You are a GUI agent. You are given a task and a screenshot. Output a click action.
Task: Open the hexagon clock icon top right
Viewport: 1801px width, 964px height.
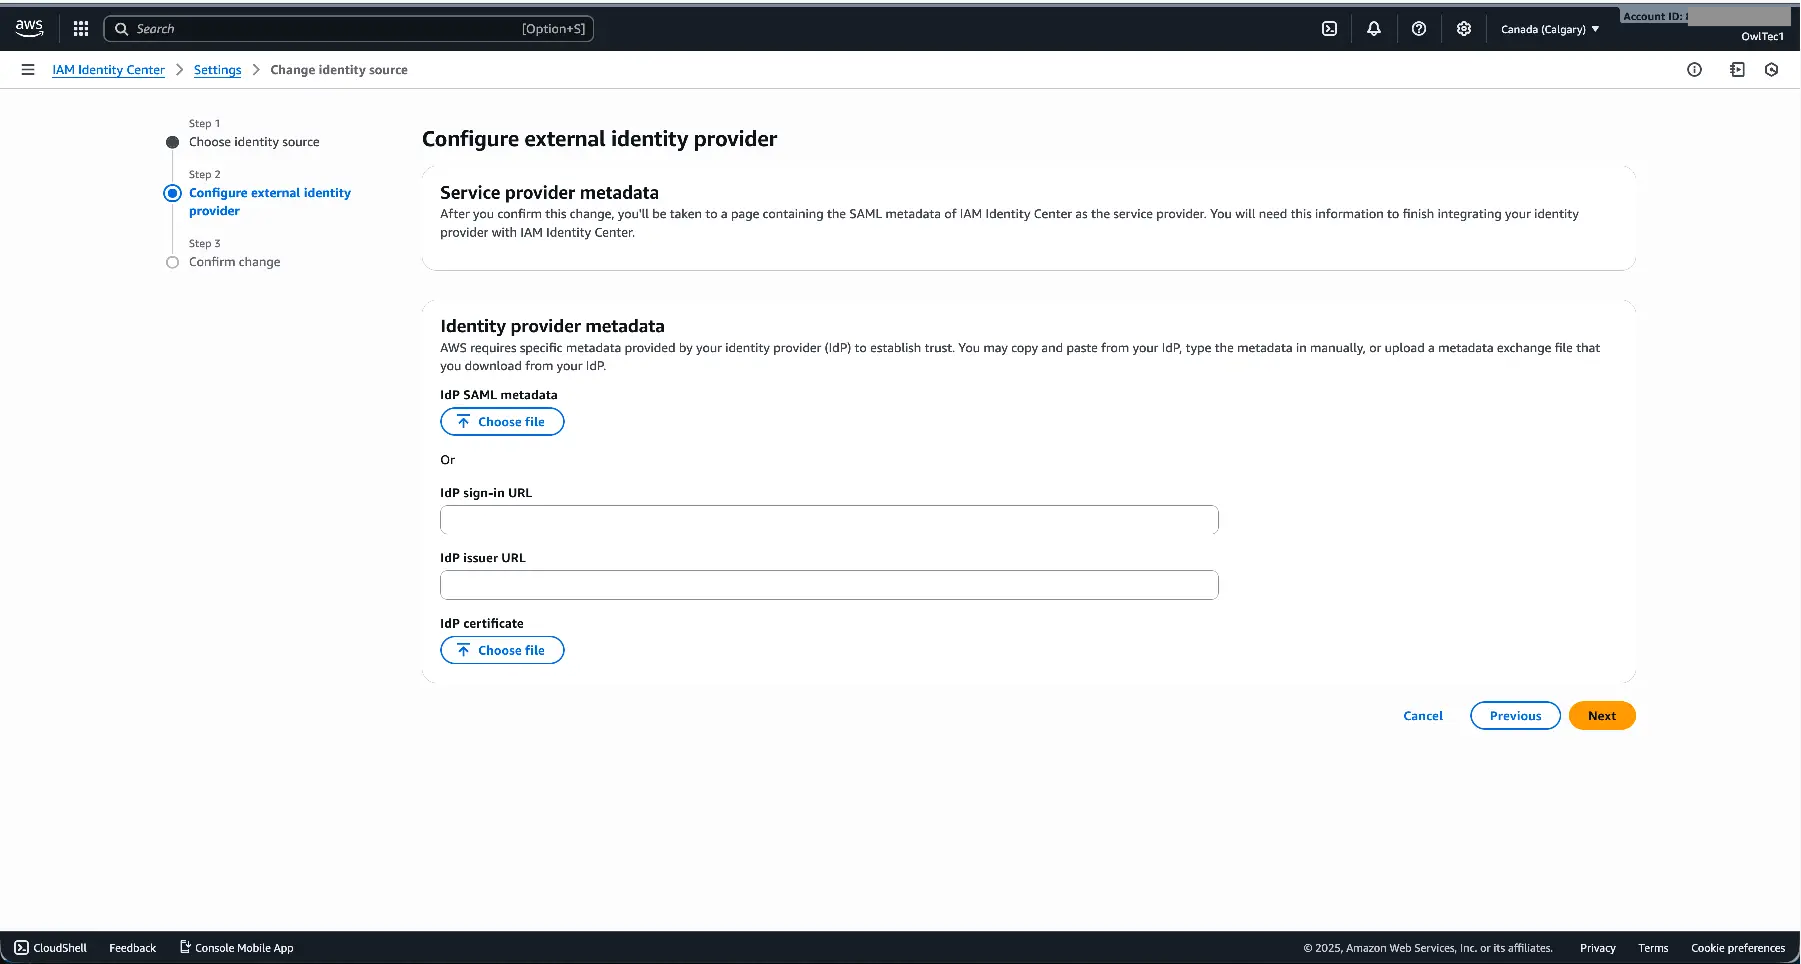(x=1771, y=70)
